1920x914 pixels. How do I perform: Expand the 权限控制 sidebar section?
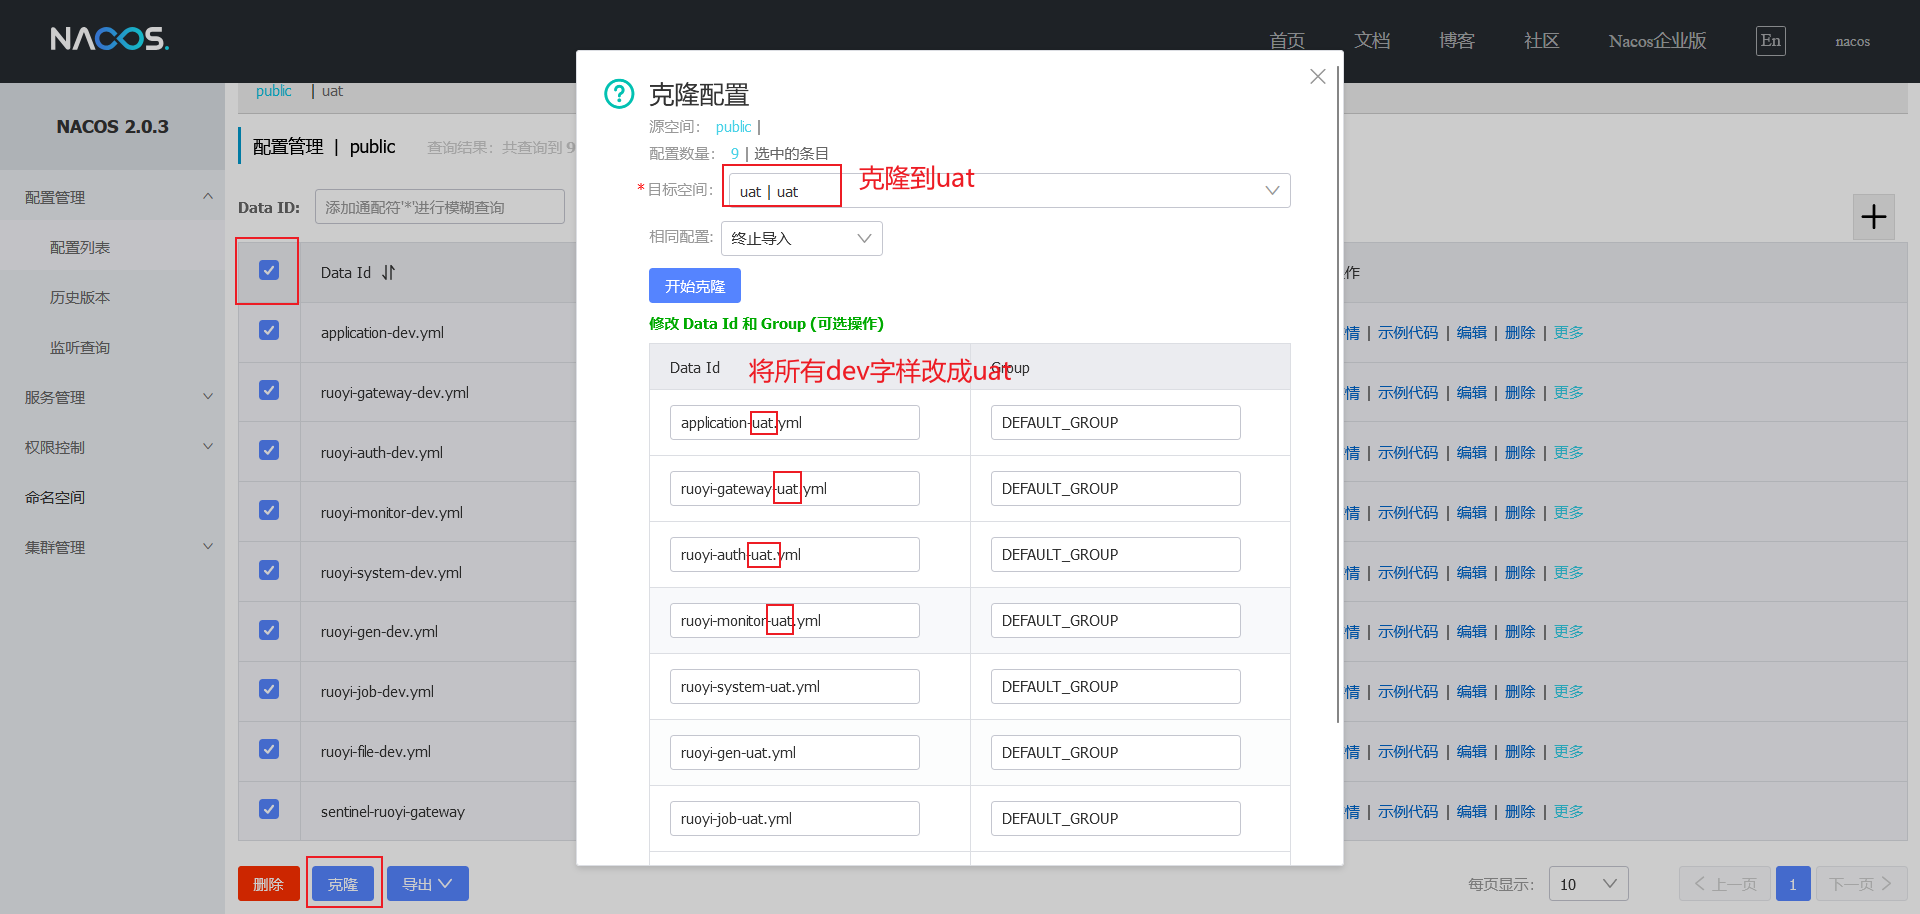point(112,447)
